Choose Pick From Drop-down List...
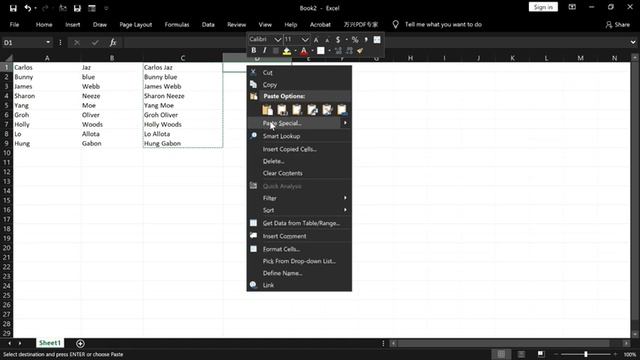 click(x=299, y=261)
